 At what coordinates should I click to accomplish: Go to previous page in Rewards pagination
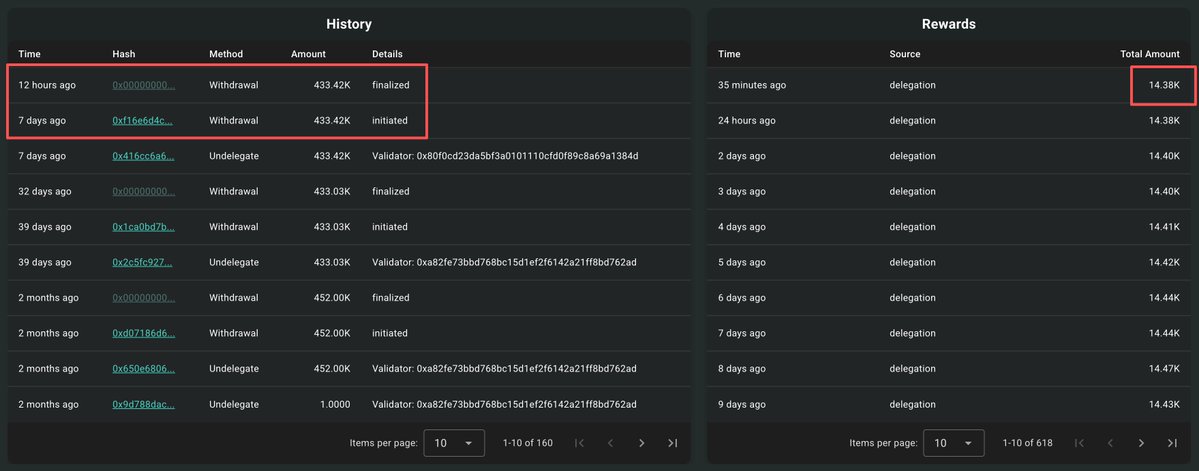(x=1110, y=443)
